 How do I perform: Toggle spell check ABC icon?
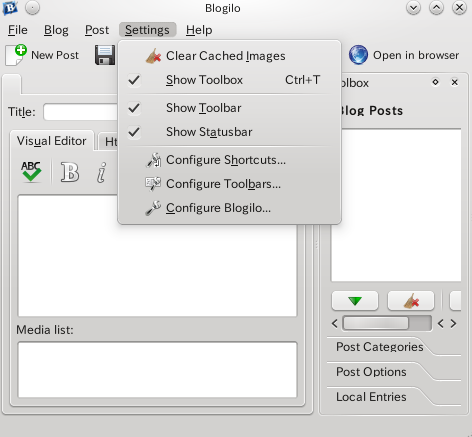coord(31,172)
